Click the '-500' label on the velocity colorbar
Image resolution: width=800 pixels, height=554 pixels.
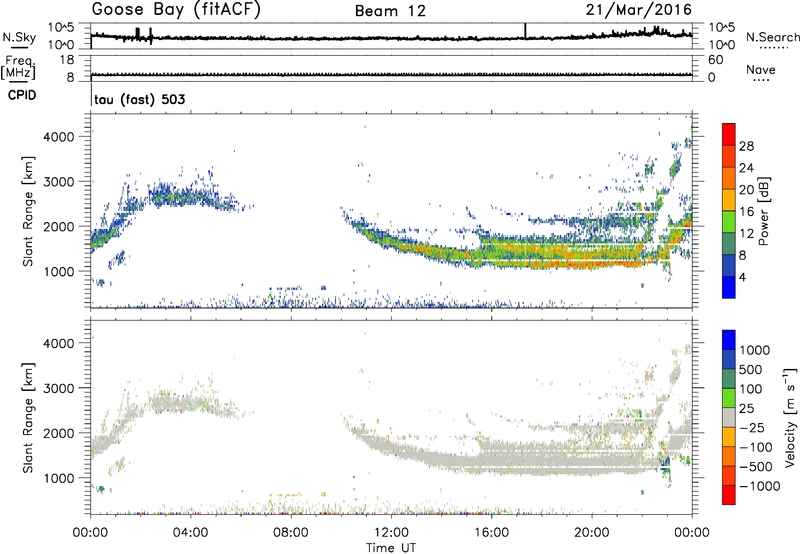756,466
